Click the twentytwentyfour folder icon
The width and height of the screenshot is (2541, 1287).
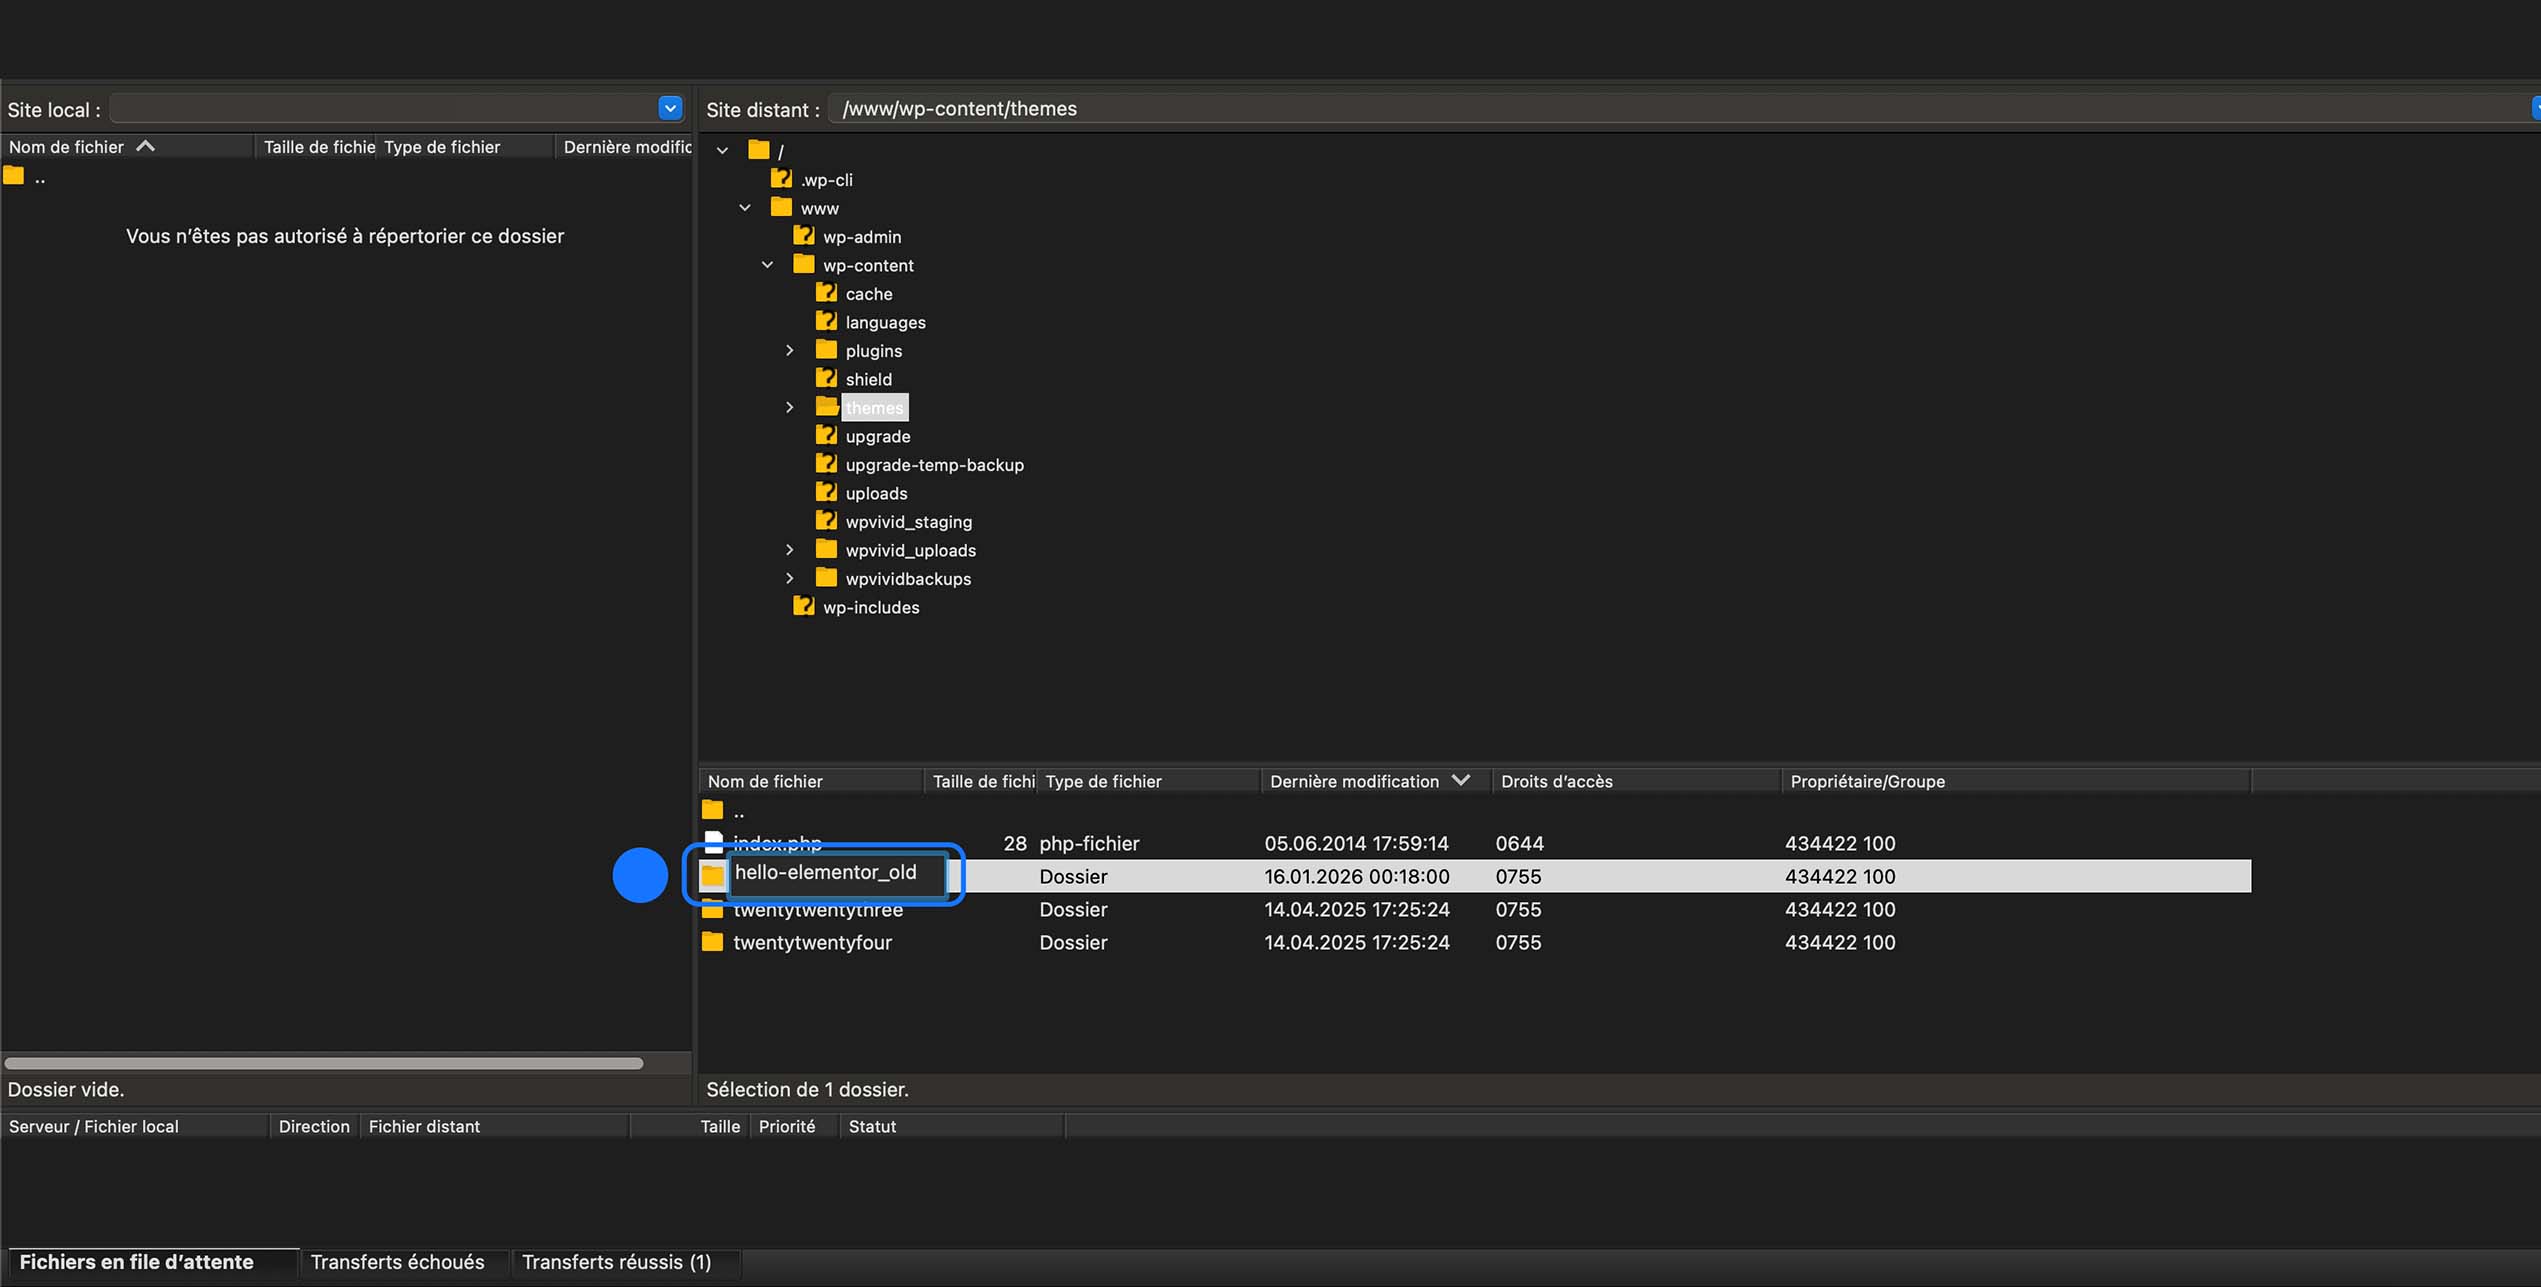pyautogui.click(x=712, y=942)
